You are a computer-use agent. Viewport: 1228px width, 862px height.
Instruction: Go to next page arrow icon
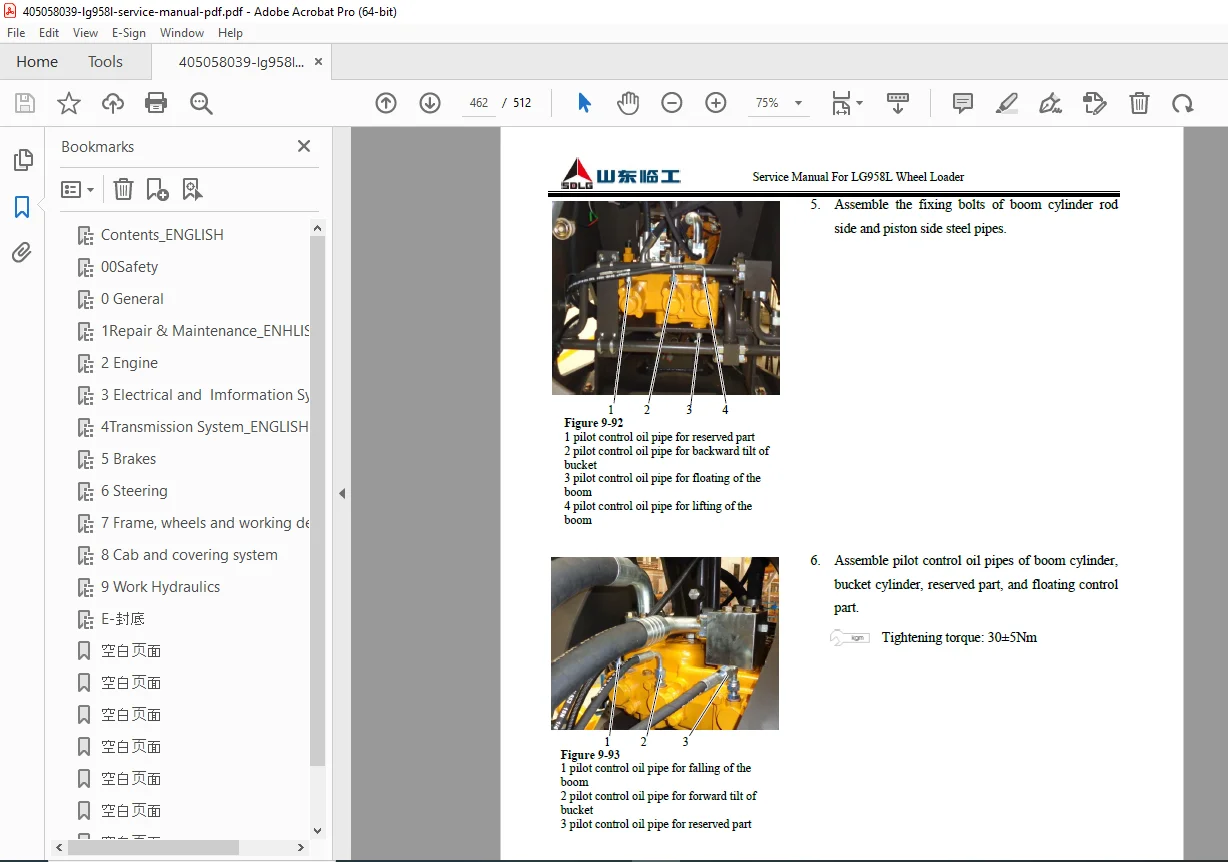(x=430, y=103)
